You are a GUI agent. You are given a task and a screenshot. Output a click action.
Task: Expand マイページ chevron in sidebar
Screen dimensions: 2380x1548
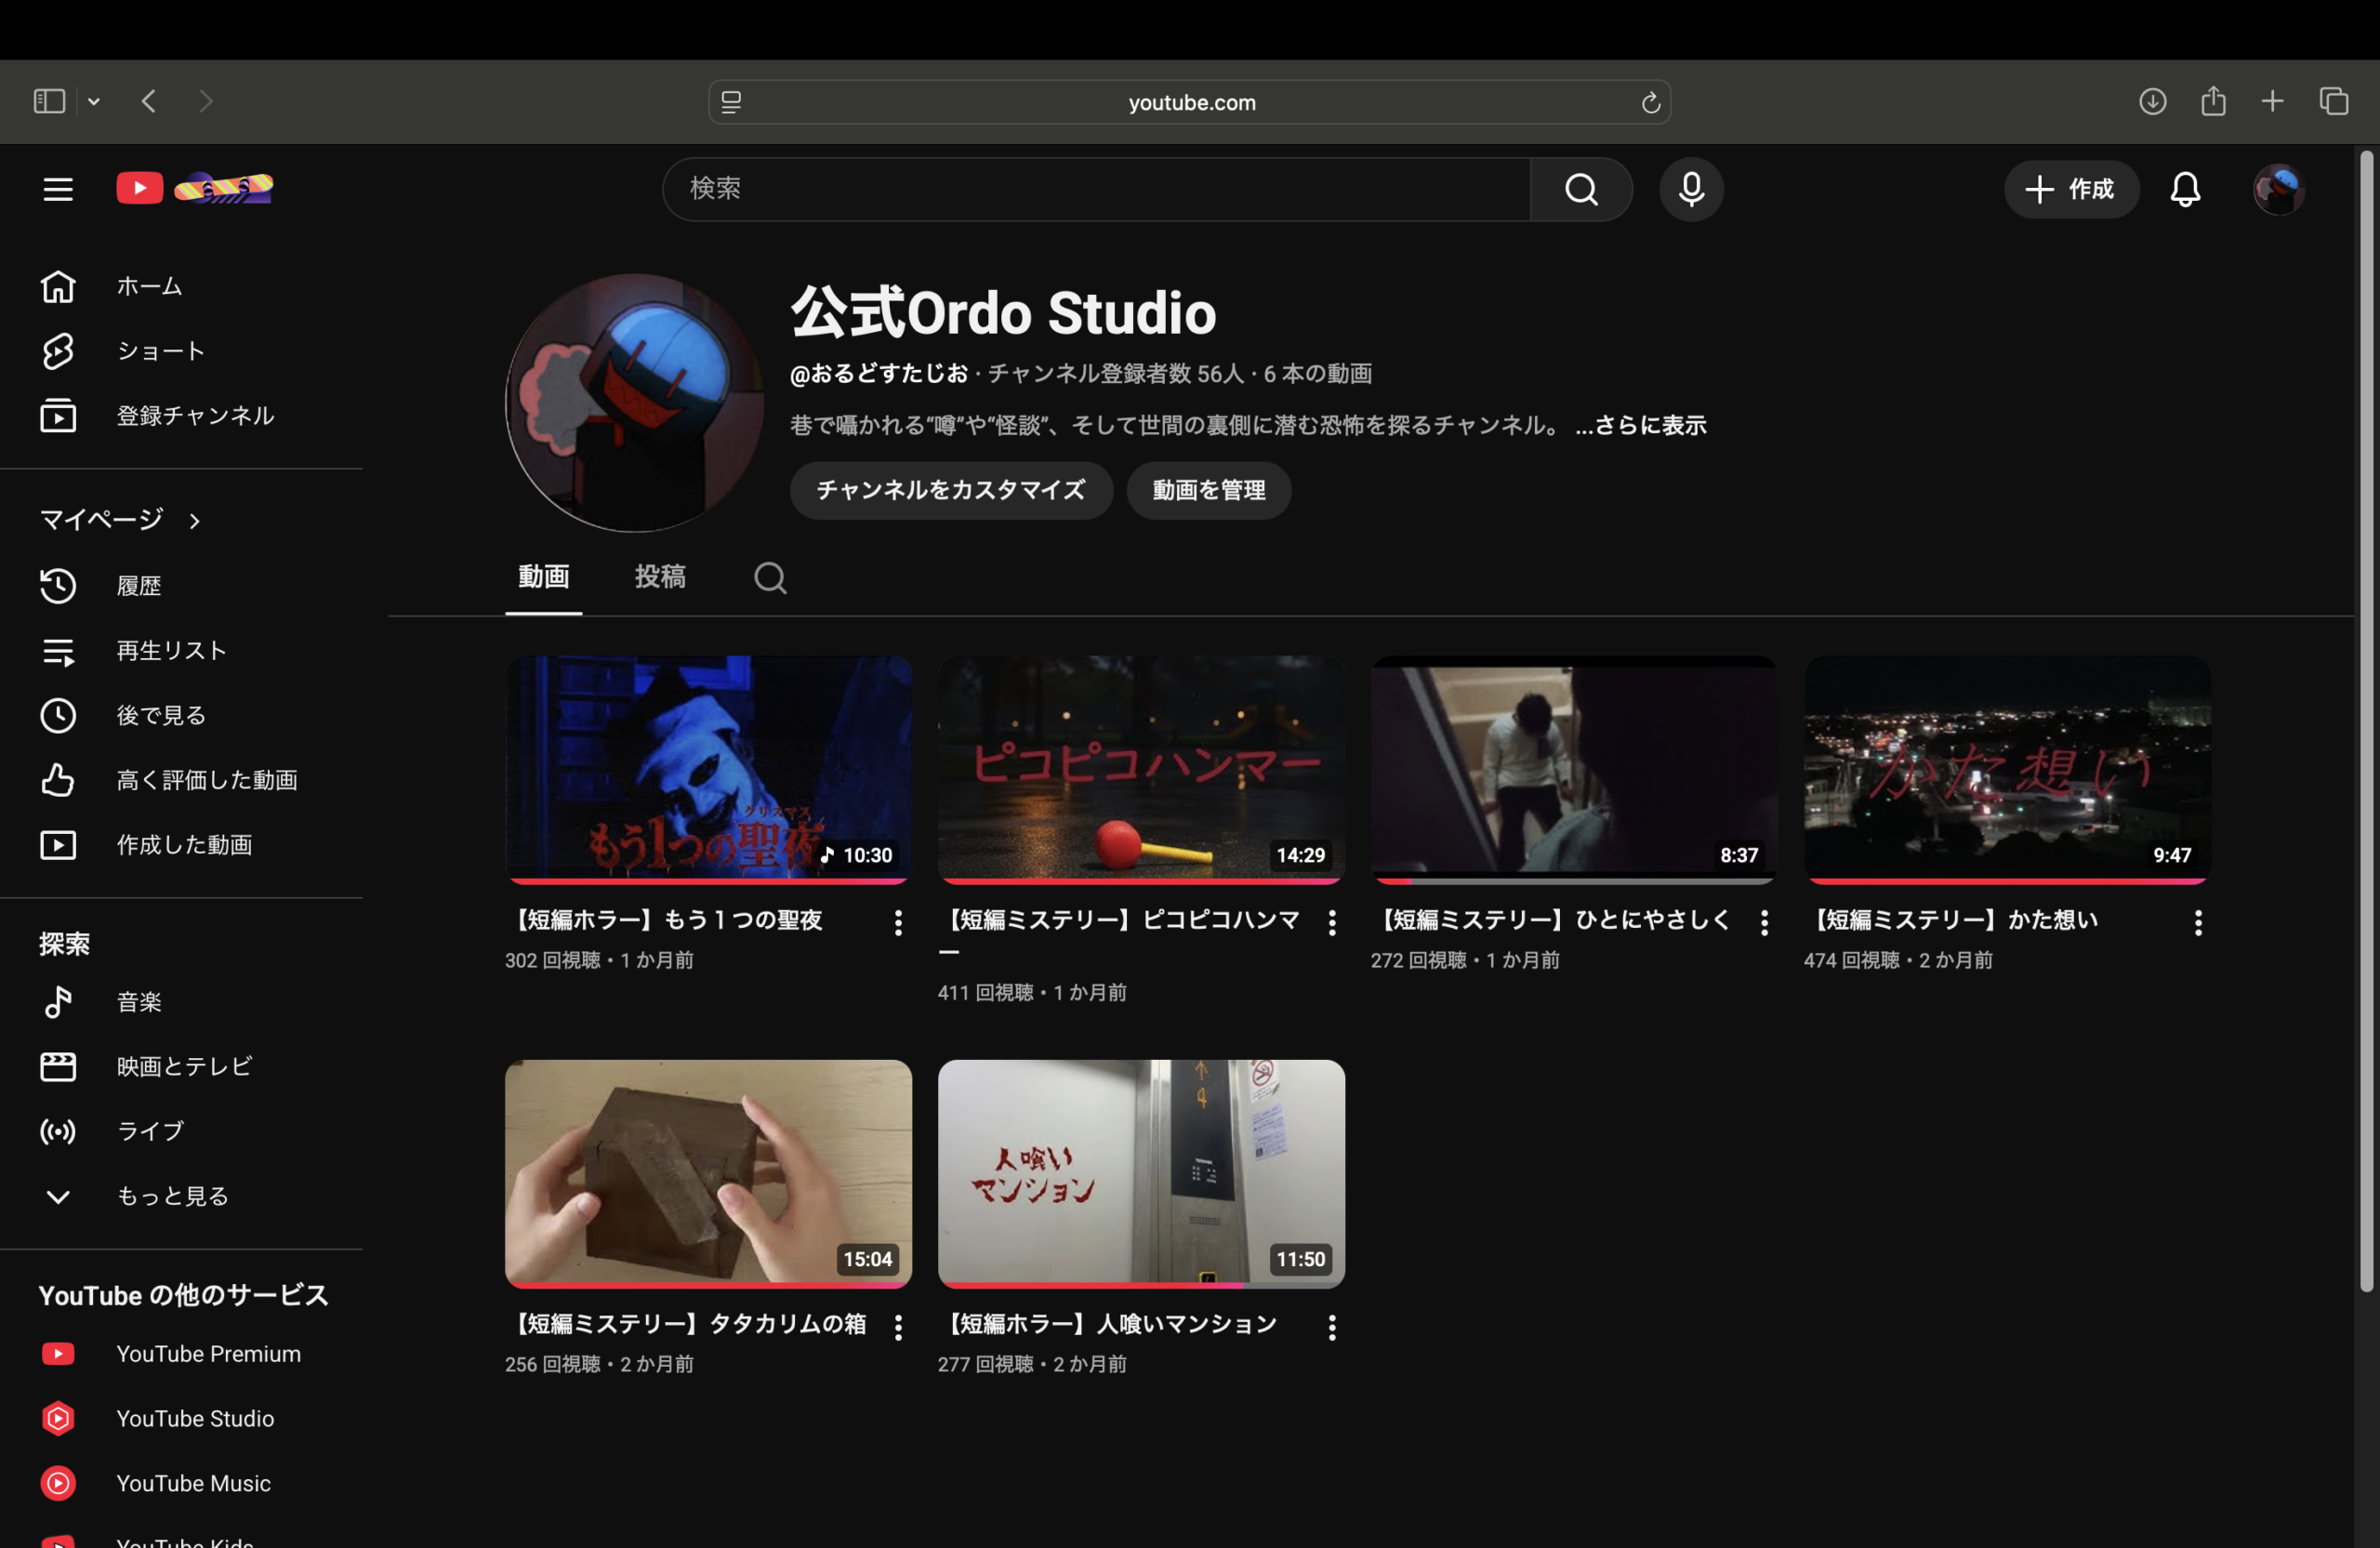(x=195, y=521)
